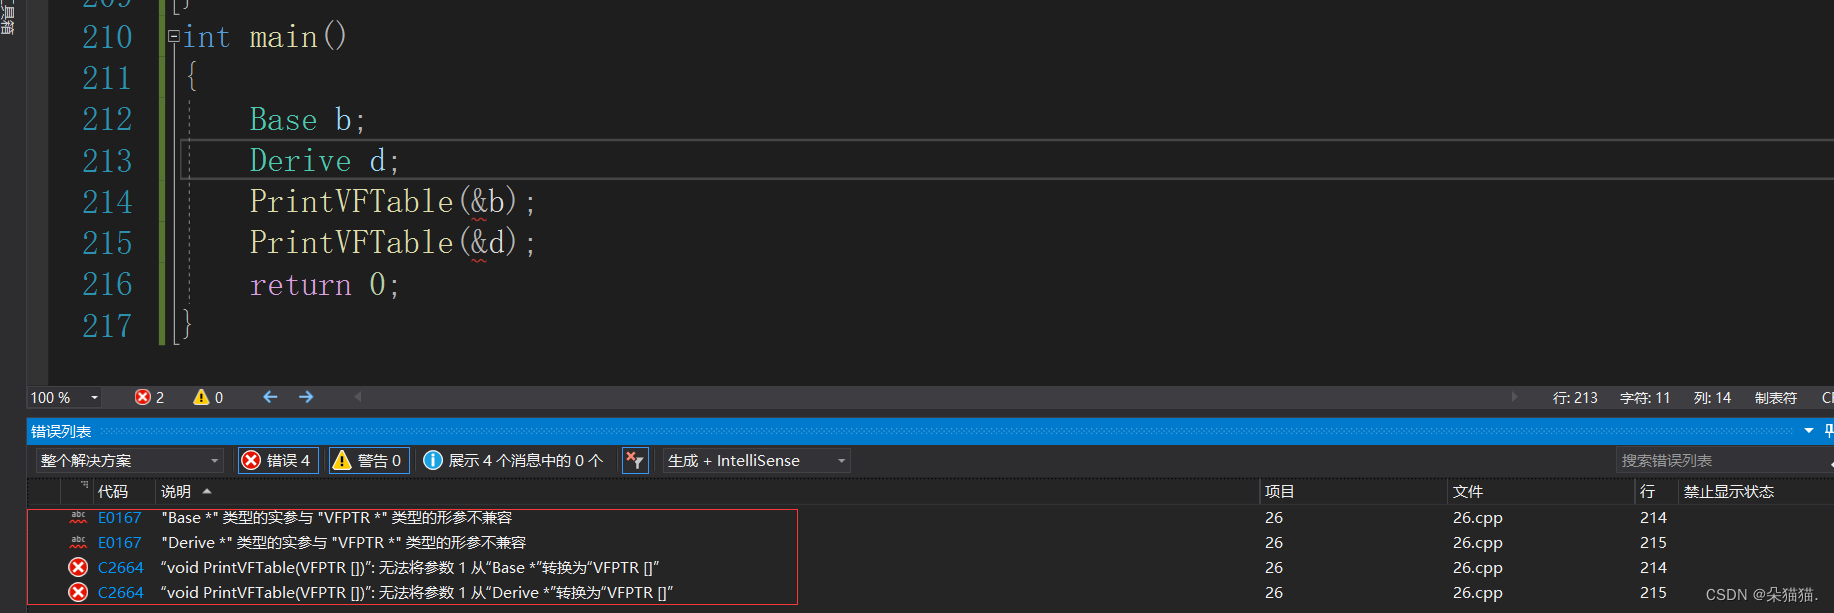1834x613 pixels.
Task: Sort by the 文件 column header
Action: (x=1468, y=491)
